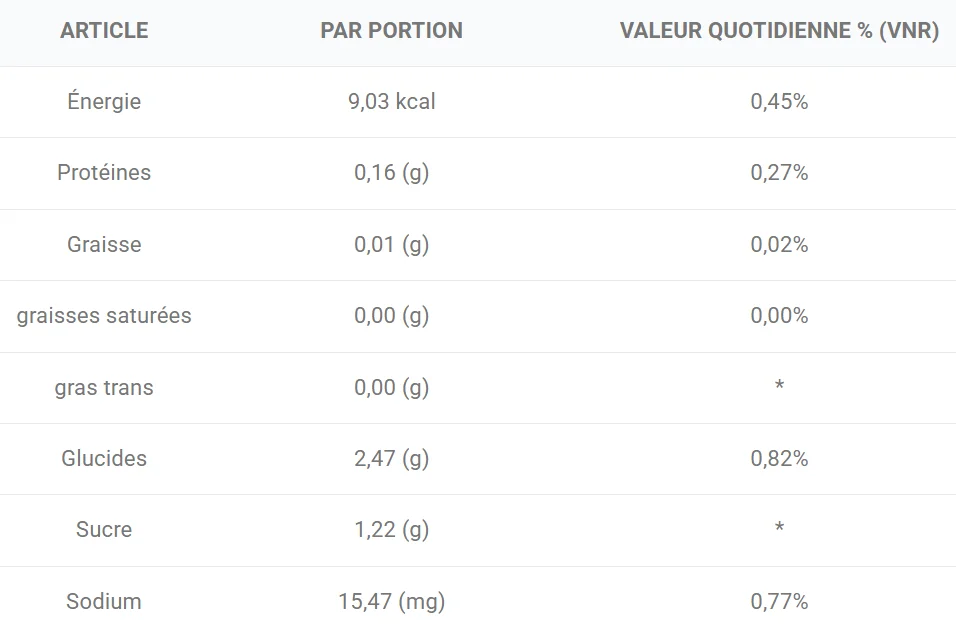The image size is (956, 635).
Task: Click the 1,22 (g) sugar amount
Action: [391, 530]
